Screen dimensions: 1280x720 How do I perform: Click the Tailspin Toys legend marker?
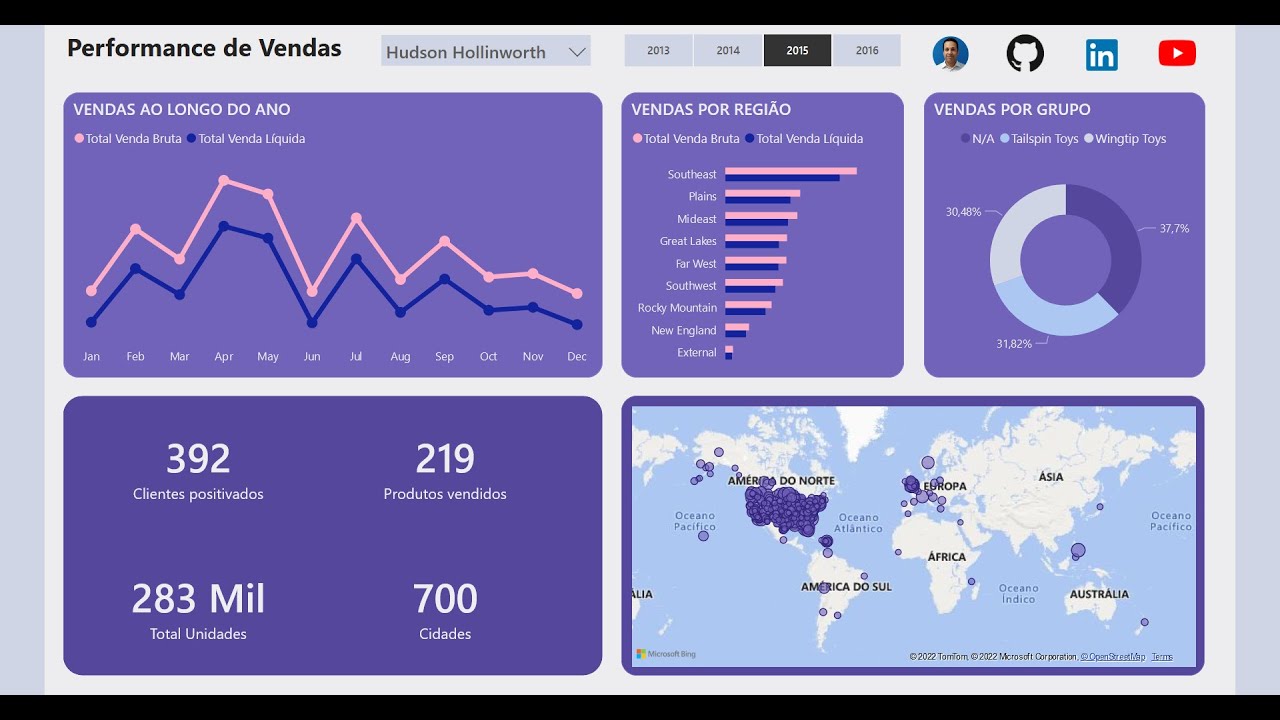point(1004,139)
